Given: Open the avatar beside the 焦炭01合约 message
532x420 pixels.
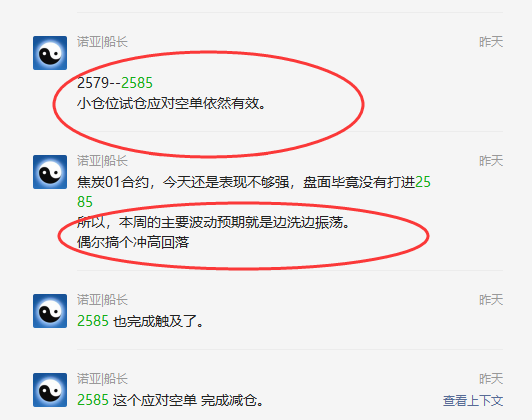Looking at the screenshot, I should click(x=50, y=172).
